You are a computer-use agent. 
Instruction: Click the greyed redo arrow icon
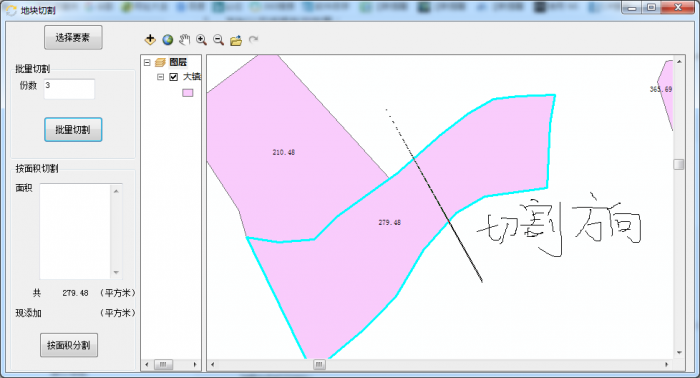tap(253, 40)
